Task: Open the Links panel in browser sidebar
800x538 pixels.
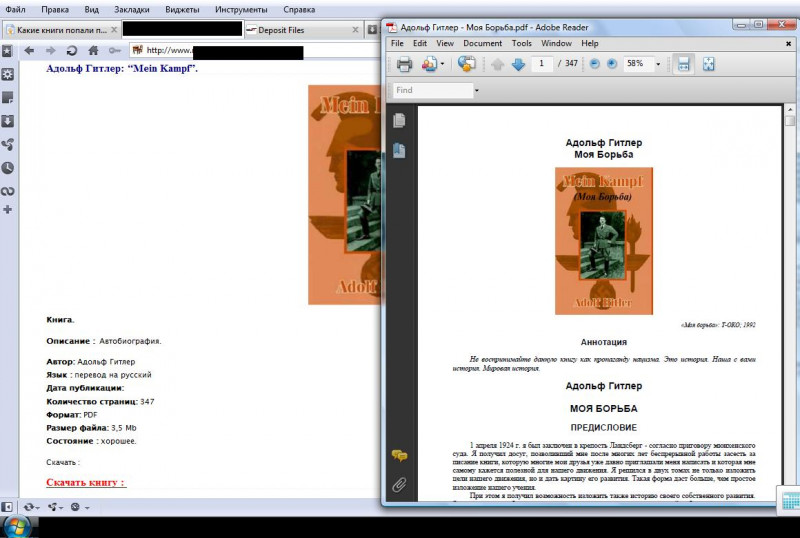Action: [x=7, y=144]
